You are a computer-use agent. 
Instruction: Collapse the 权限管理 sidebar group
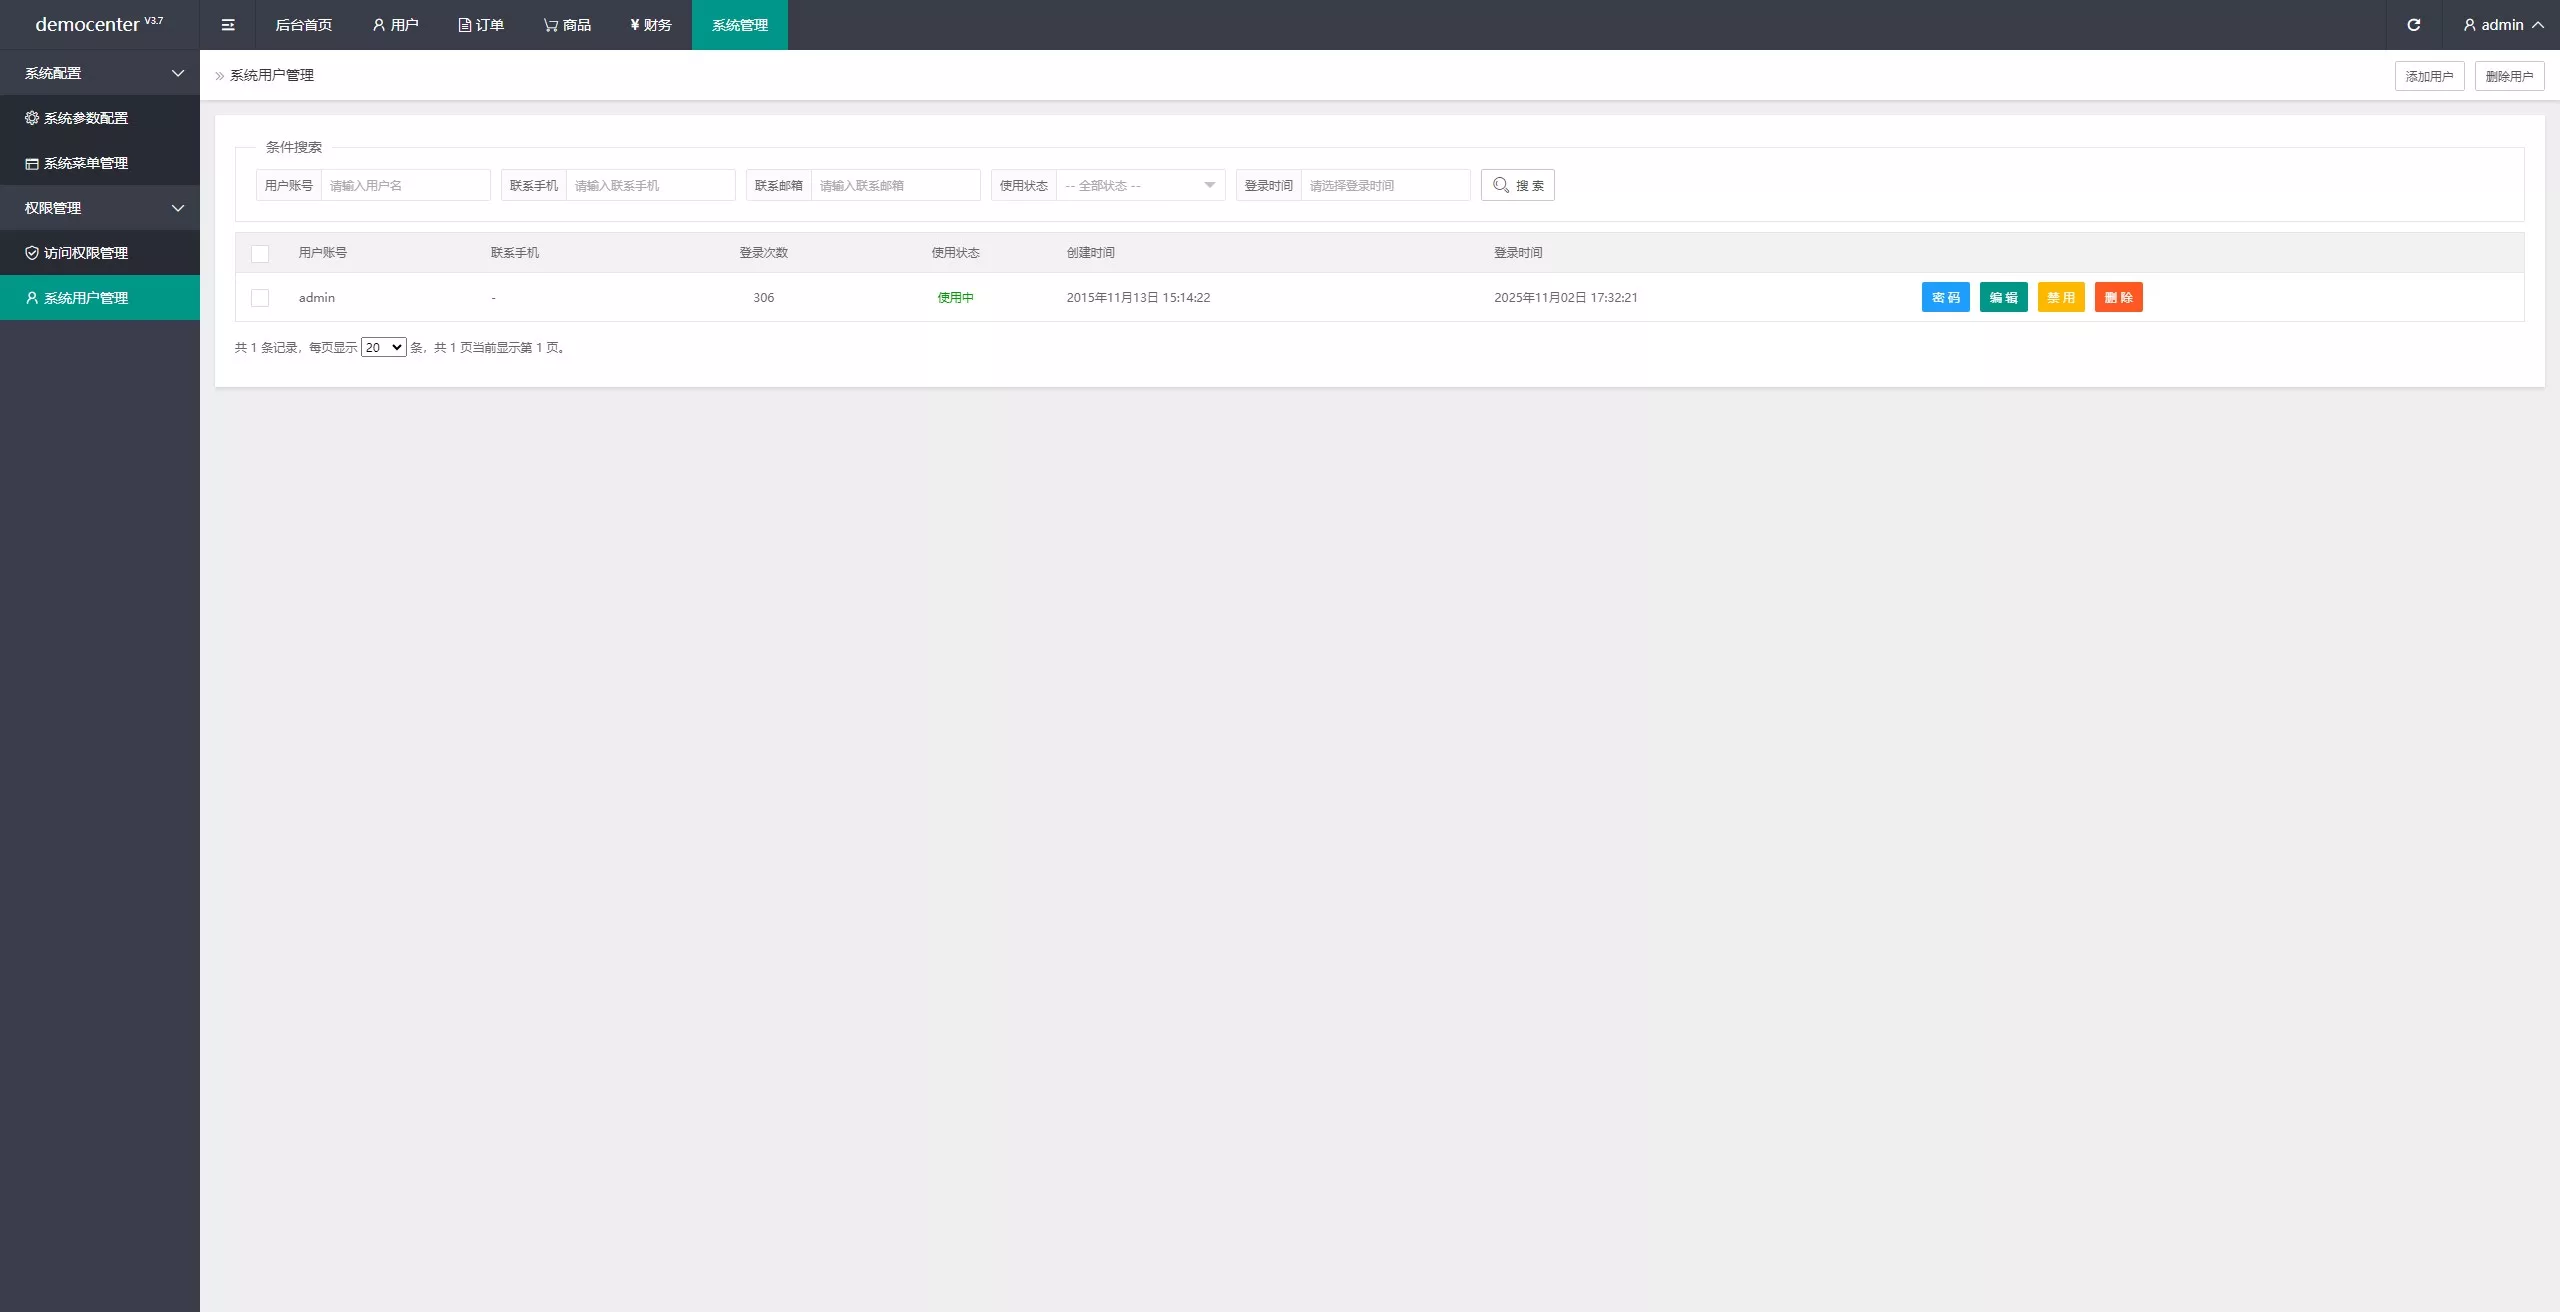pos(100,208)
